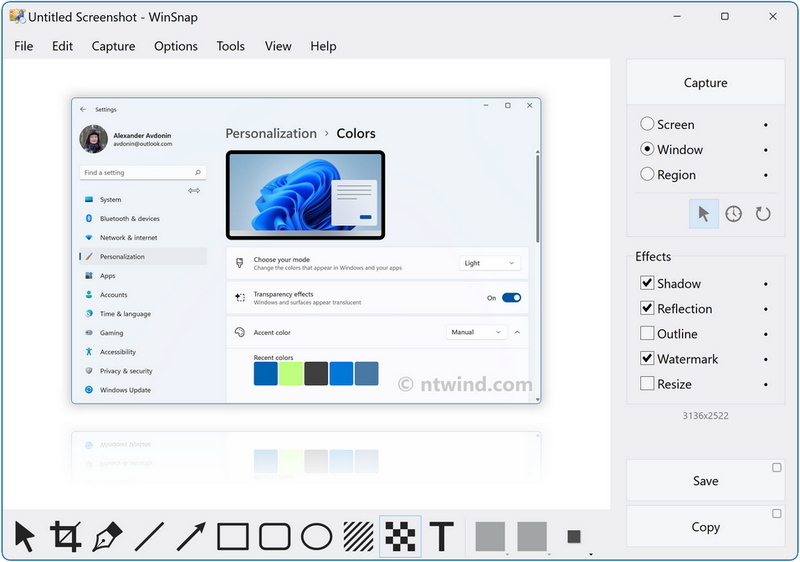Open the Capture menu
This screenshot has width=800, height=562.
(x=113, y=46)
